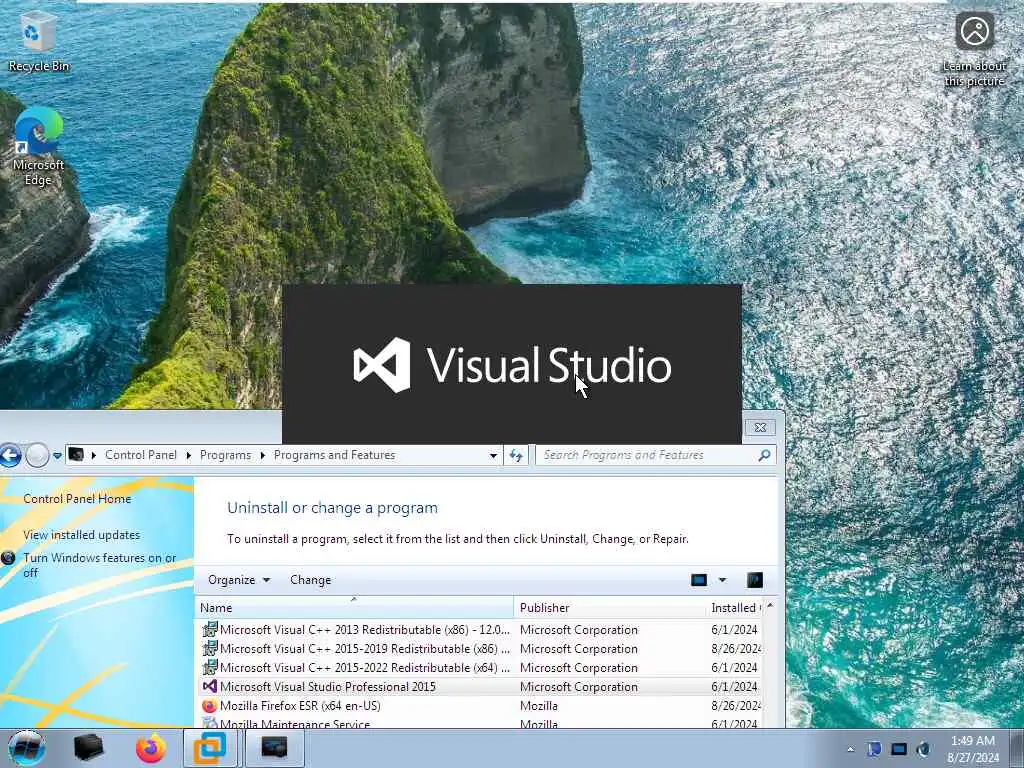Launch Microsoft Edge from the desktop

38,147
